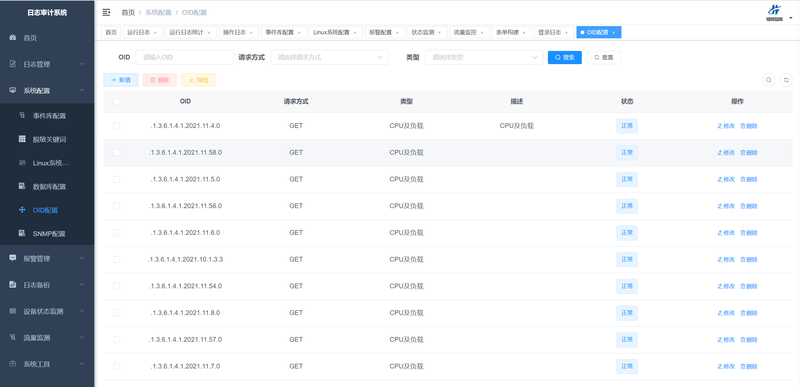Click the 事件库配置 sidebar icon
The image size is (800, 387).
[22, 116]
